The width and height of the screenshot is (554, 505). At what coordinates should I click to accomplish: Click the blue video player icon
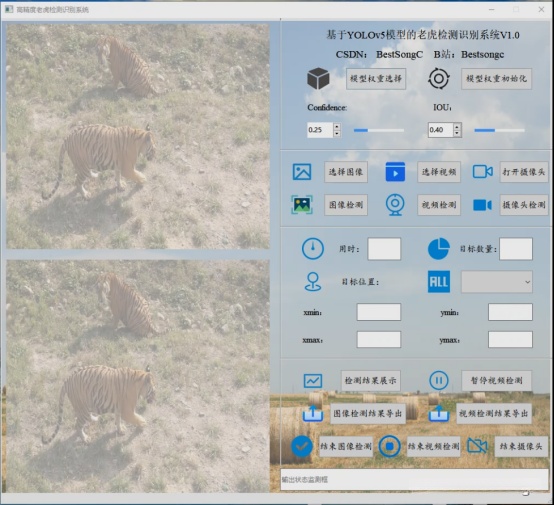pos(395,172)
